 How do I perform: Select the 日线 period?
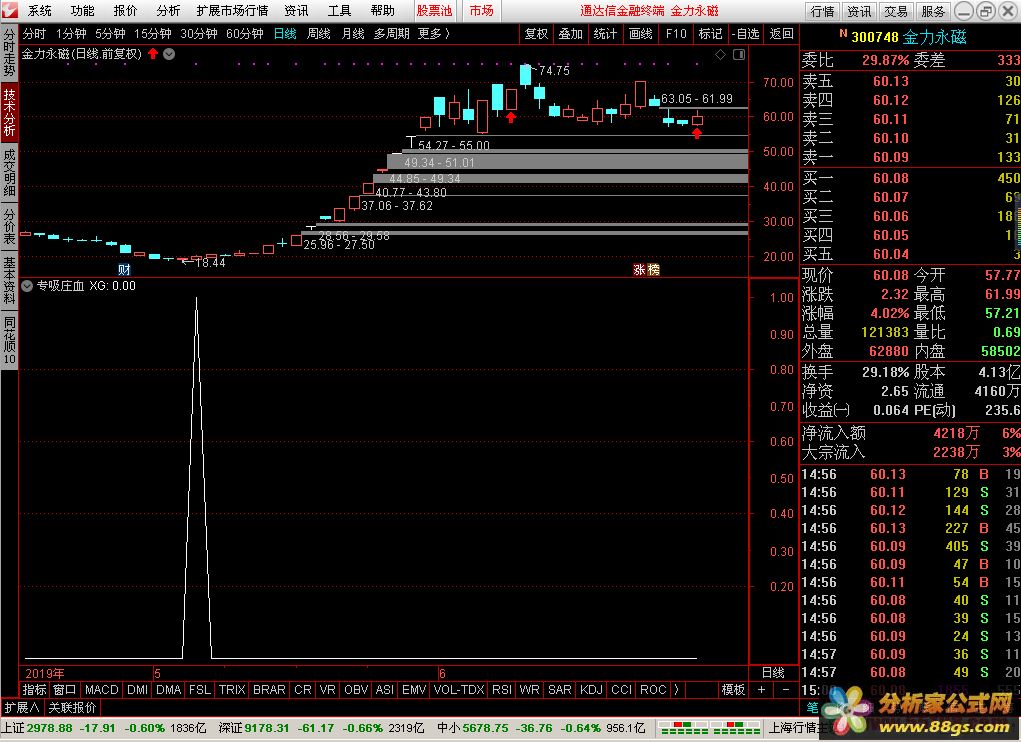(285, 33)
